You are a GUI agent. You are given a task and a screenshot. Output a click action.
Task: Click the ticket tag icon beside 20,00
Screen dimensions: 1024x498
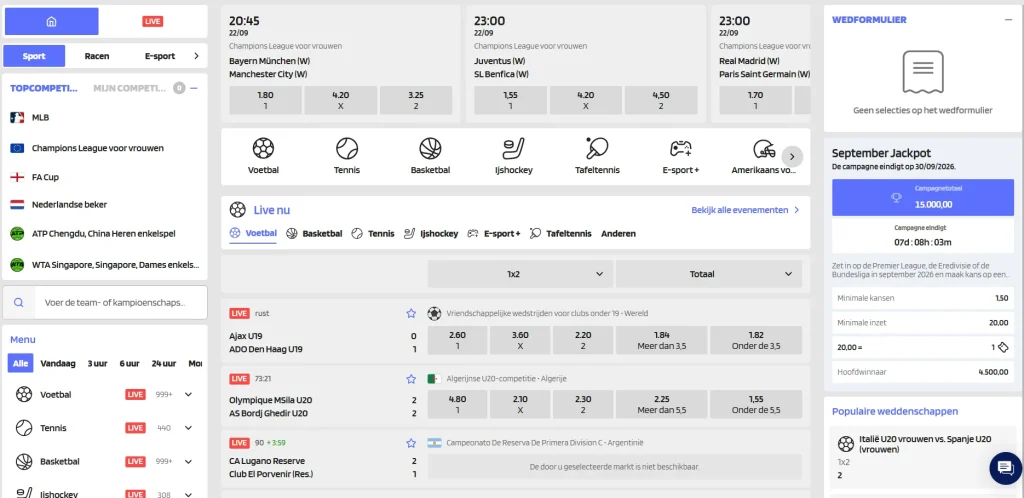(1004, 347)
